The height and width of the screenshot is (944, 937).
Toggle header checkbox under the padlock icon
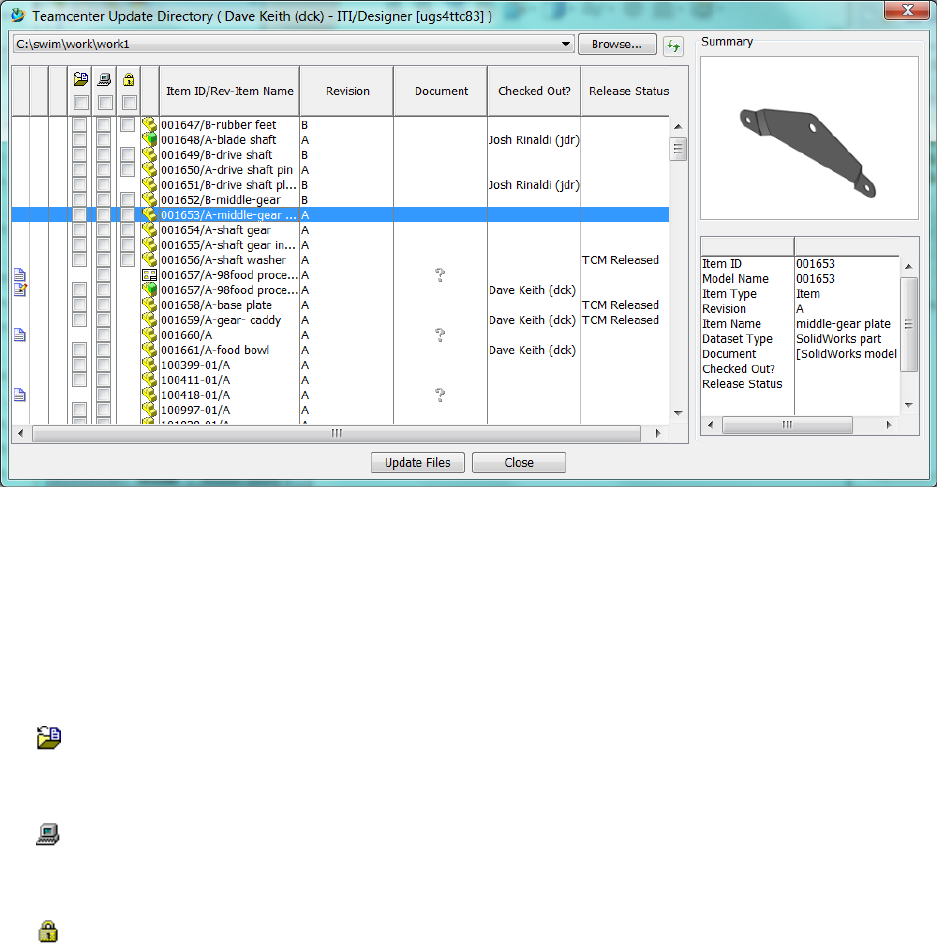(129, 102)
